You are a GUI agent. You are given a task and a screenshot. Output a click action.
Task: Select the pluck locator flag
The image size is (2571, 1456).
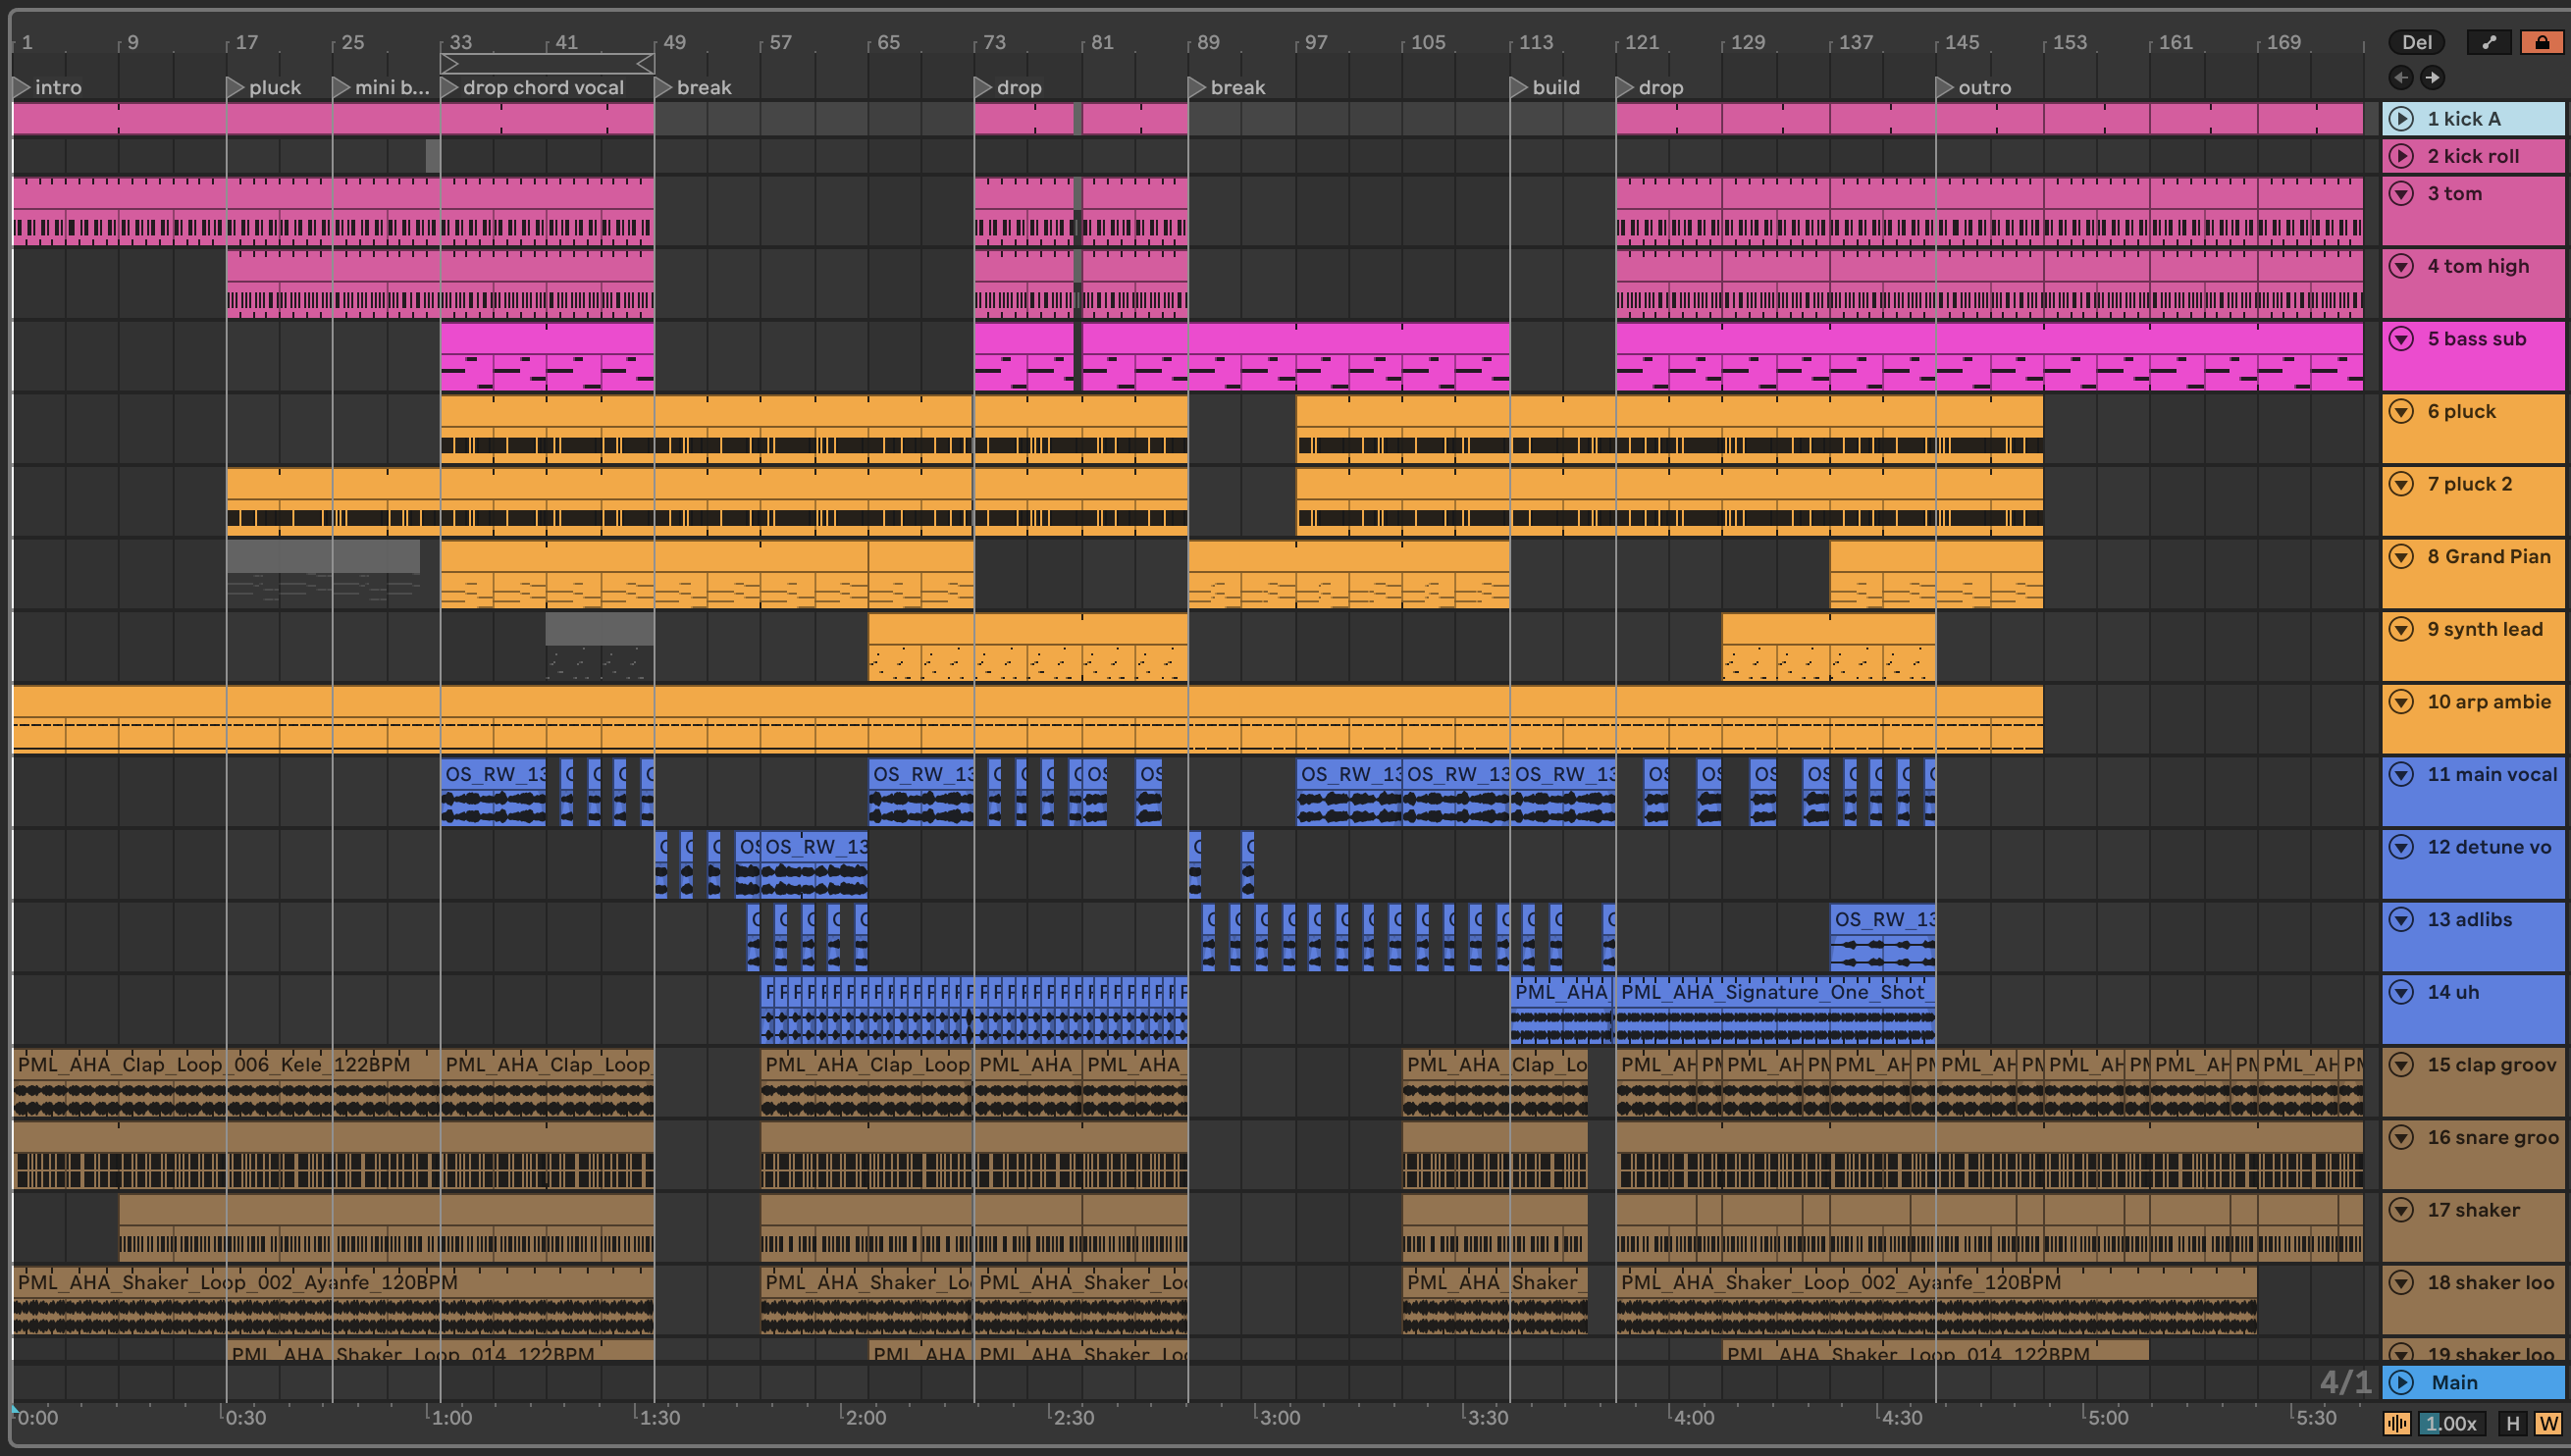click(263, 87)
